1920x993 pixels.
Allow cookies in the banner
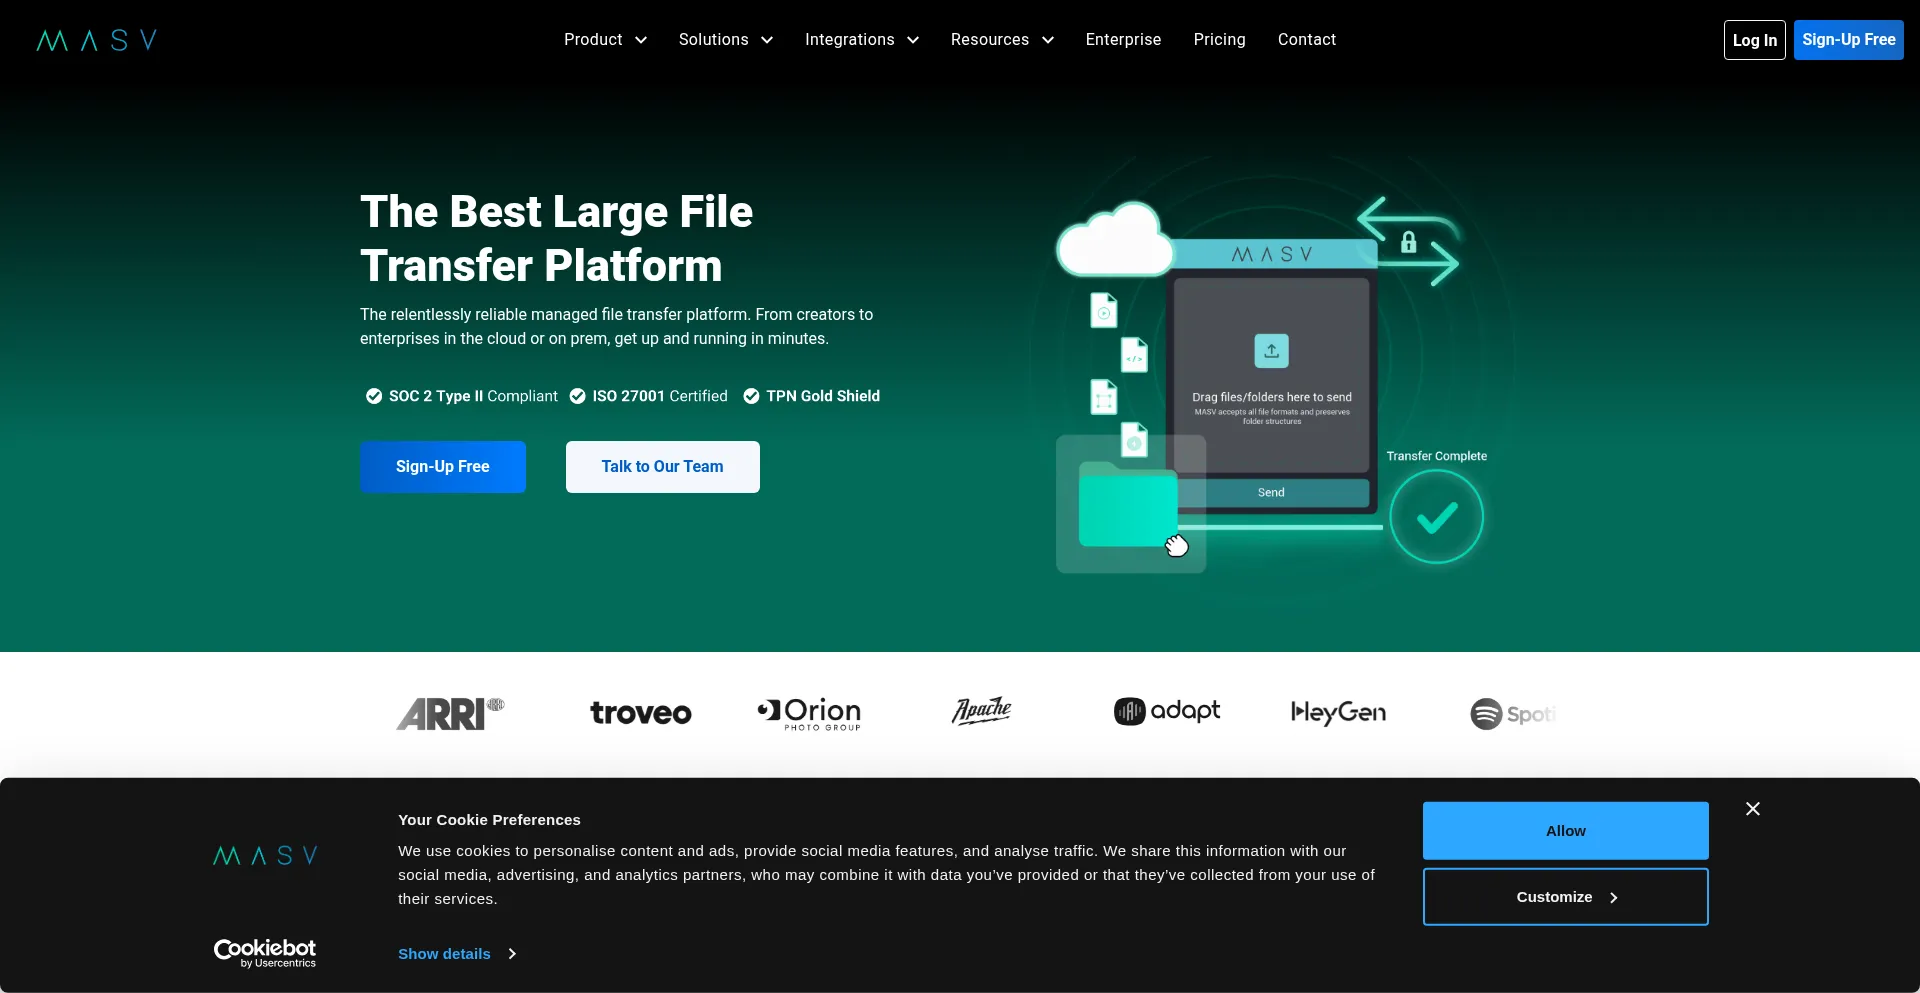point(1565,831)
